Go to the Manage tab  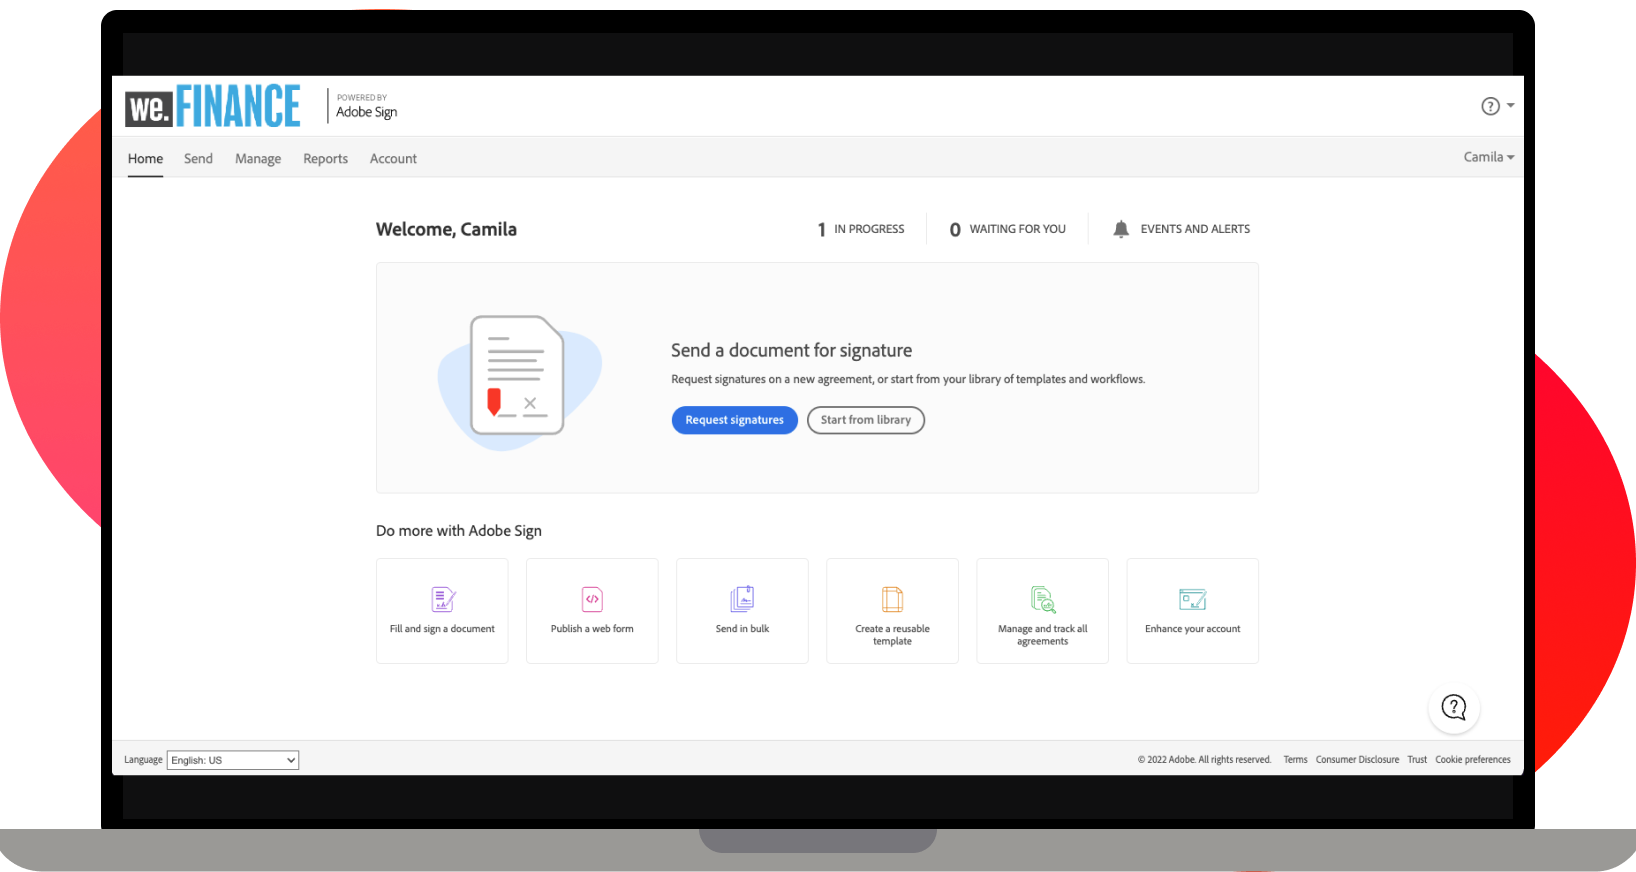click(x=258, y=159)
